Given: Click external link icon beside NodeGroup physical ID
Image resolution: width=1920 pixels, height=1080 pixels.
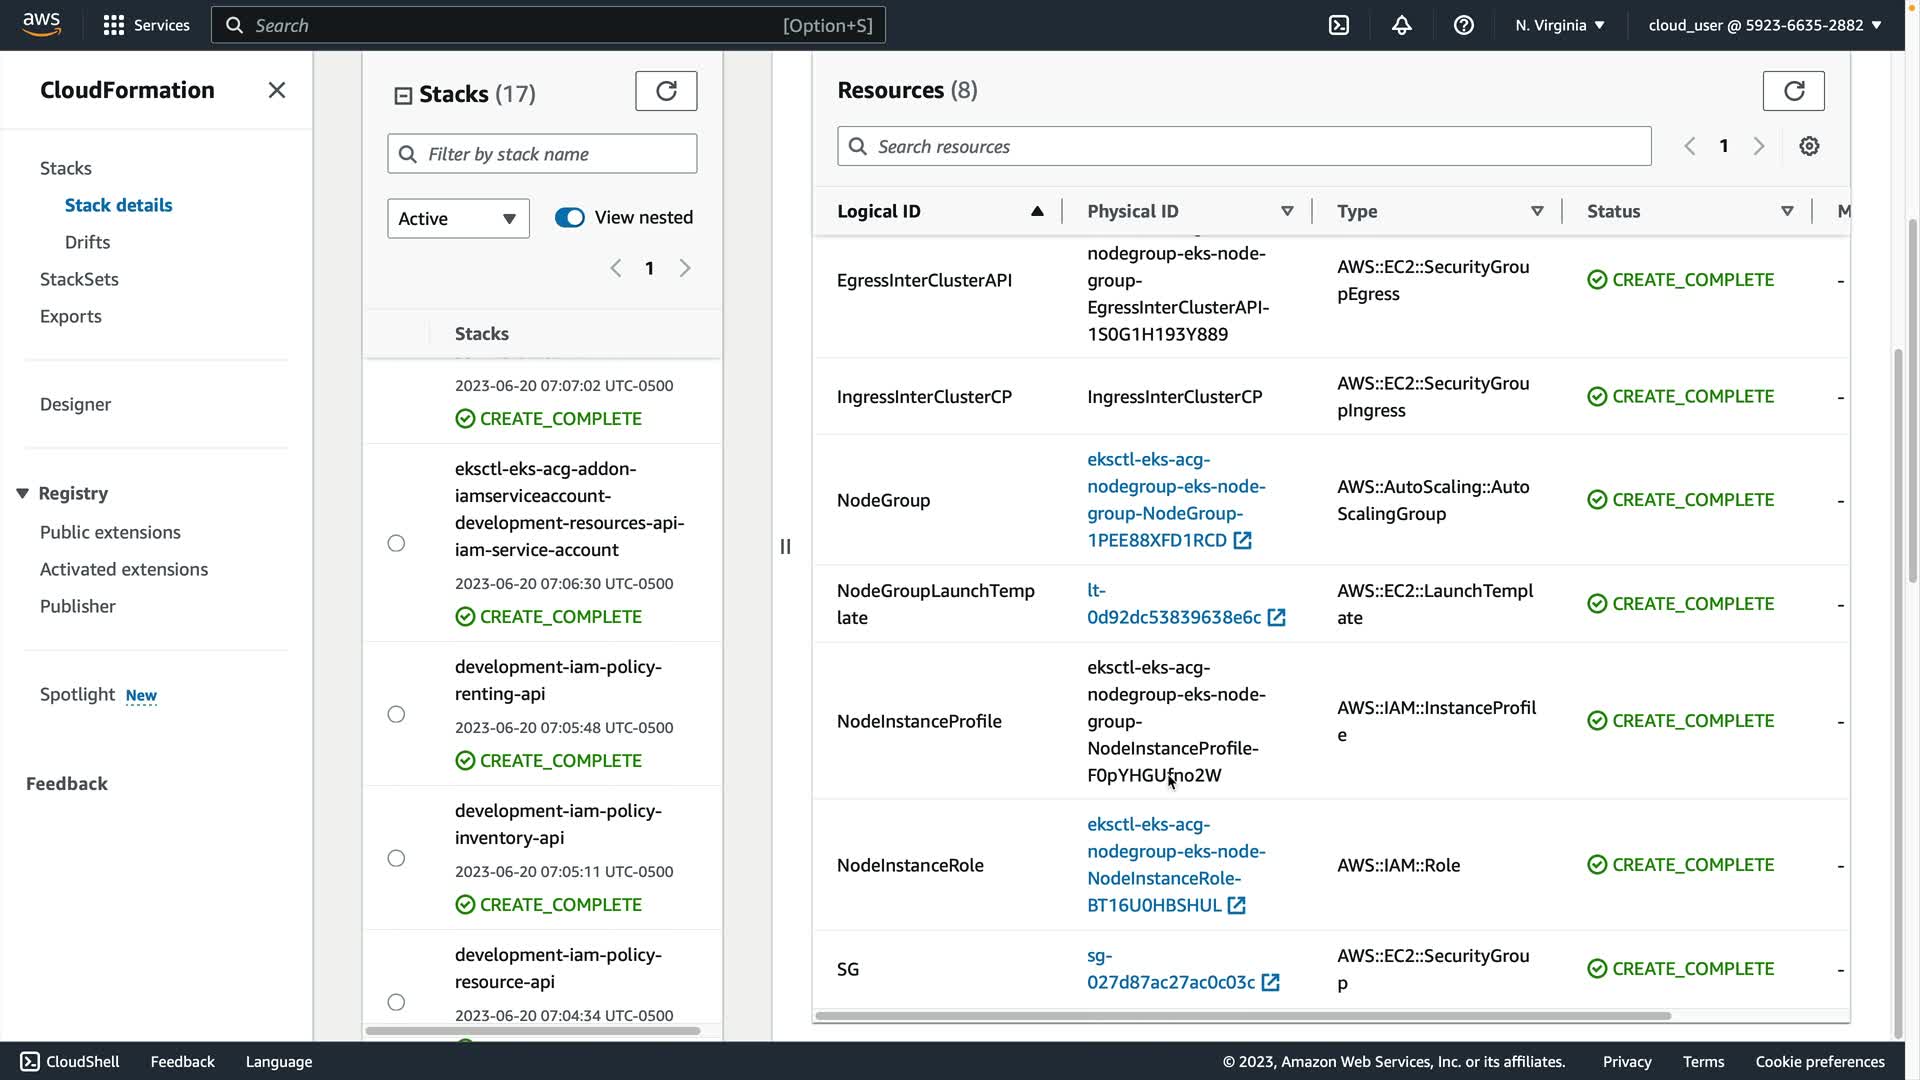Looking at the screenshot, I should [1242, 541].
